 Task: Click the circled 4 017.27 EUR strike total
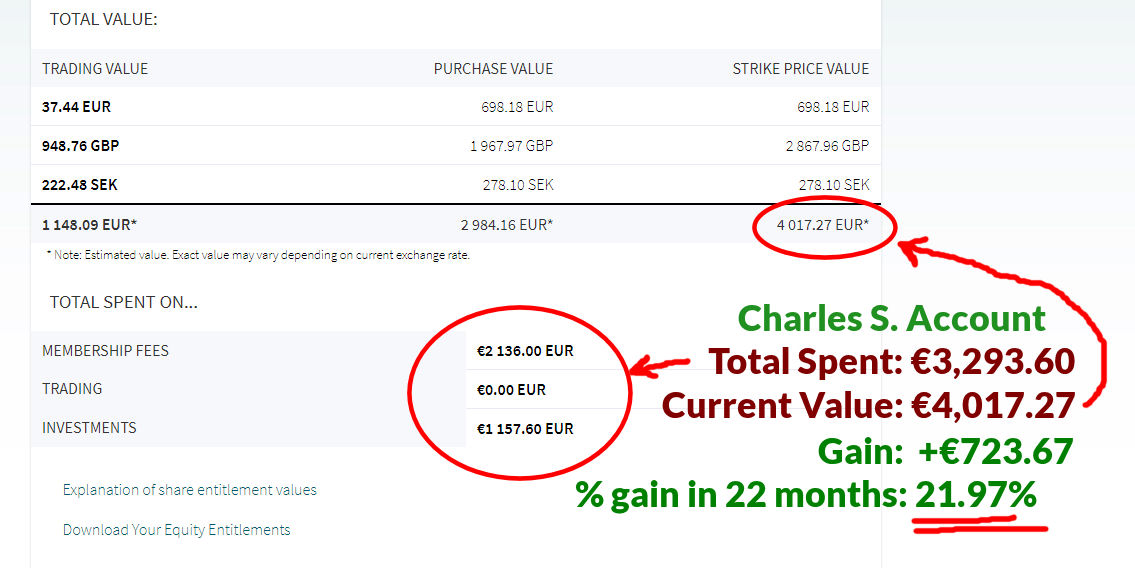pos(823,224)
